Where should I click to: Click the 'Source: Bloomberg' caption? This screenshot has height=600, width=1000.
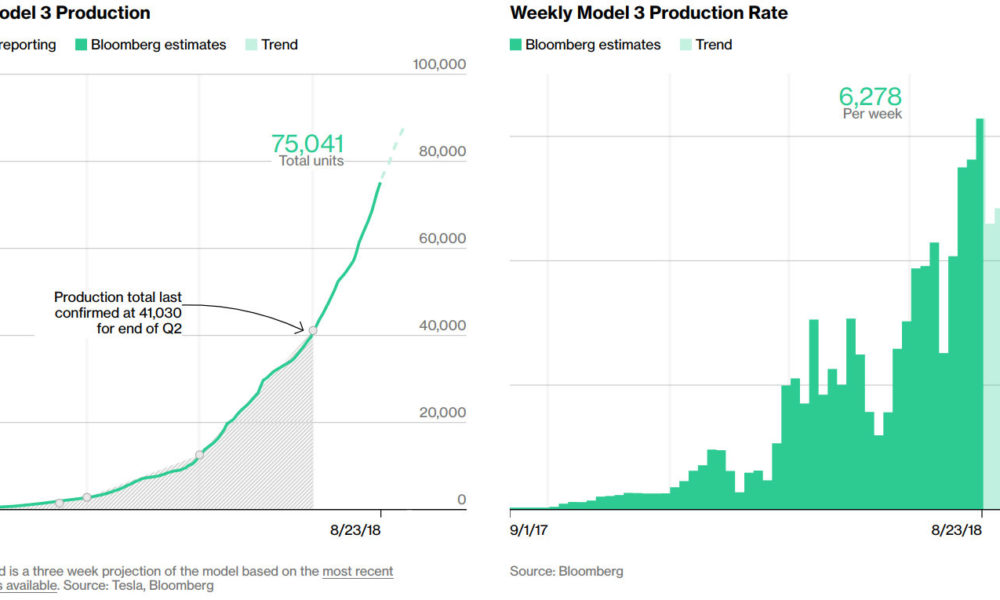click(566, 571)
